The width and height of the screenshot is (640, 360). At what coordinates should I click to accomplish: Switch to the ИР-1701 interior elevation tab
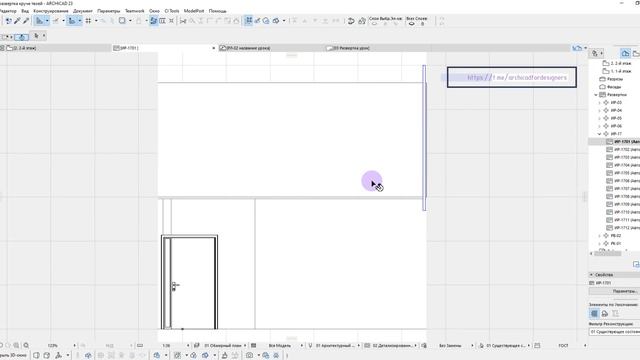coord(164,48)
